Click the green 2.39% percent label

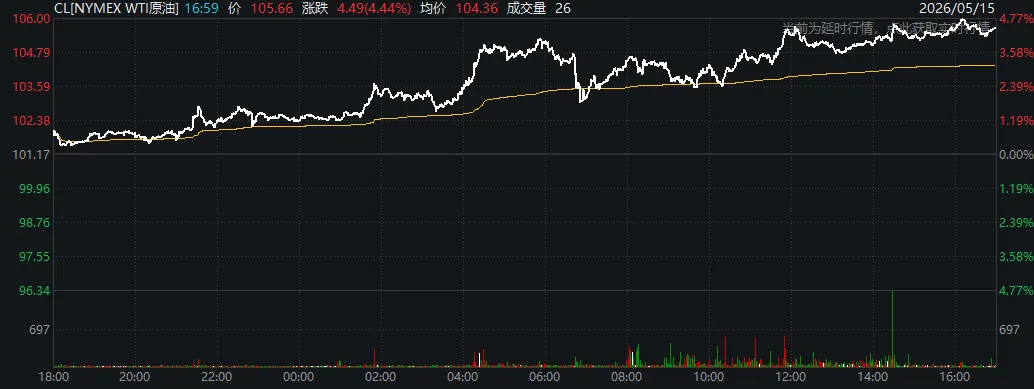click(x=1017, y=222)
